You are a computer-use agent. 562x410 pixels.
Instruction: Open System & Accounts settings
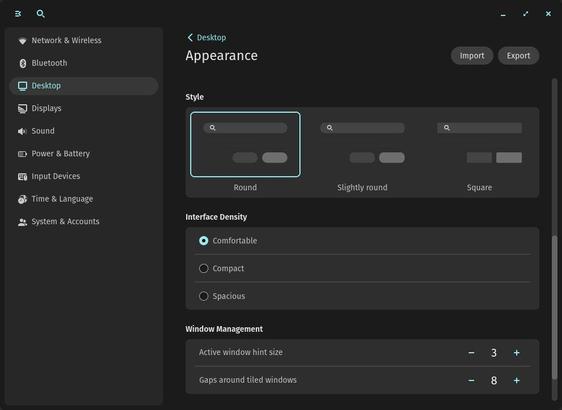[84, 221]
